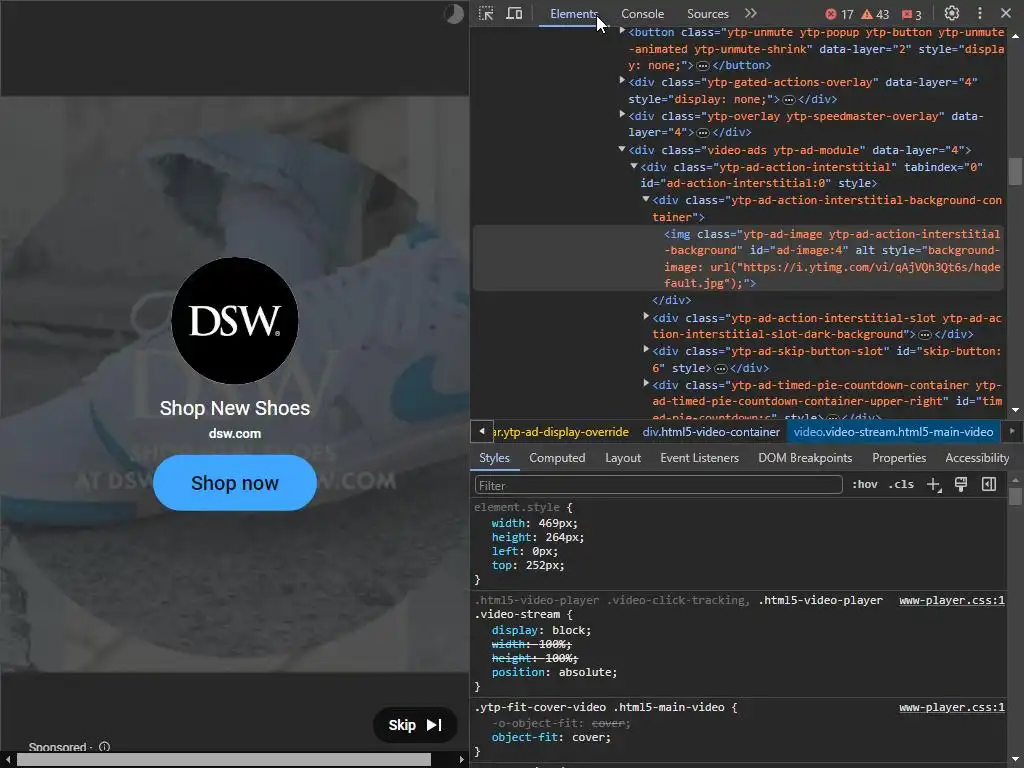
Task: Click the ad countdown pie icon
Action: point(453,14)
